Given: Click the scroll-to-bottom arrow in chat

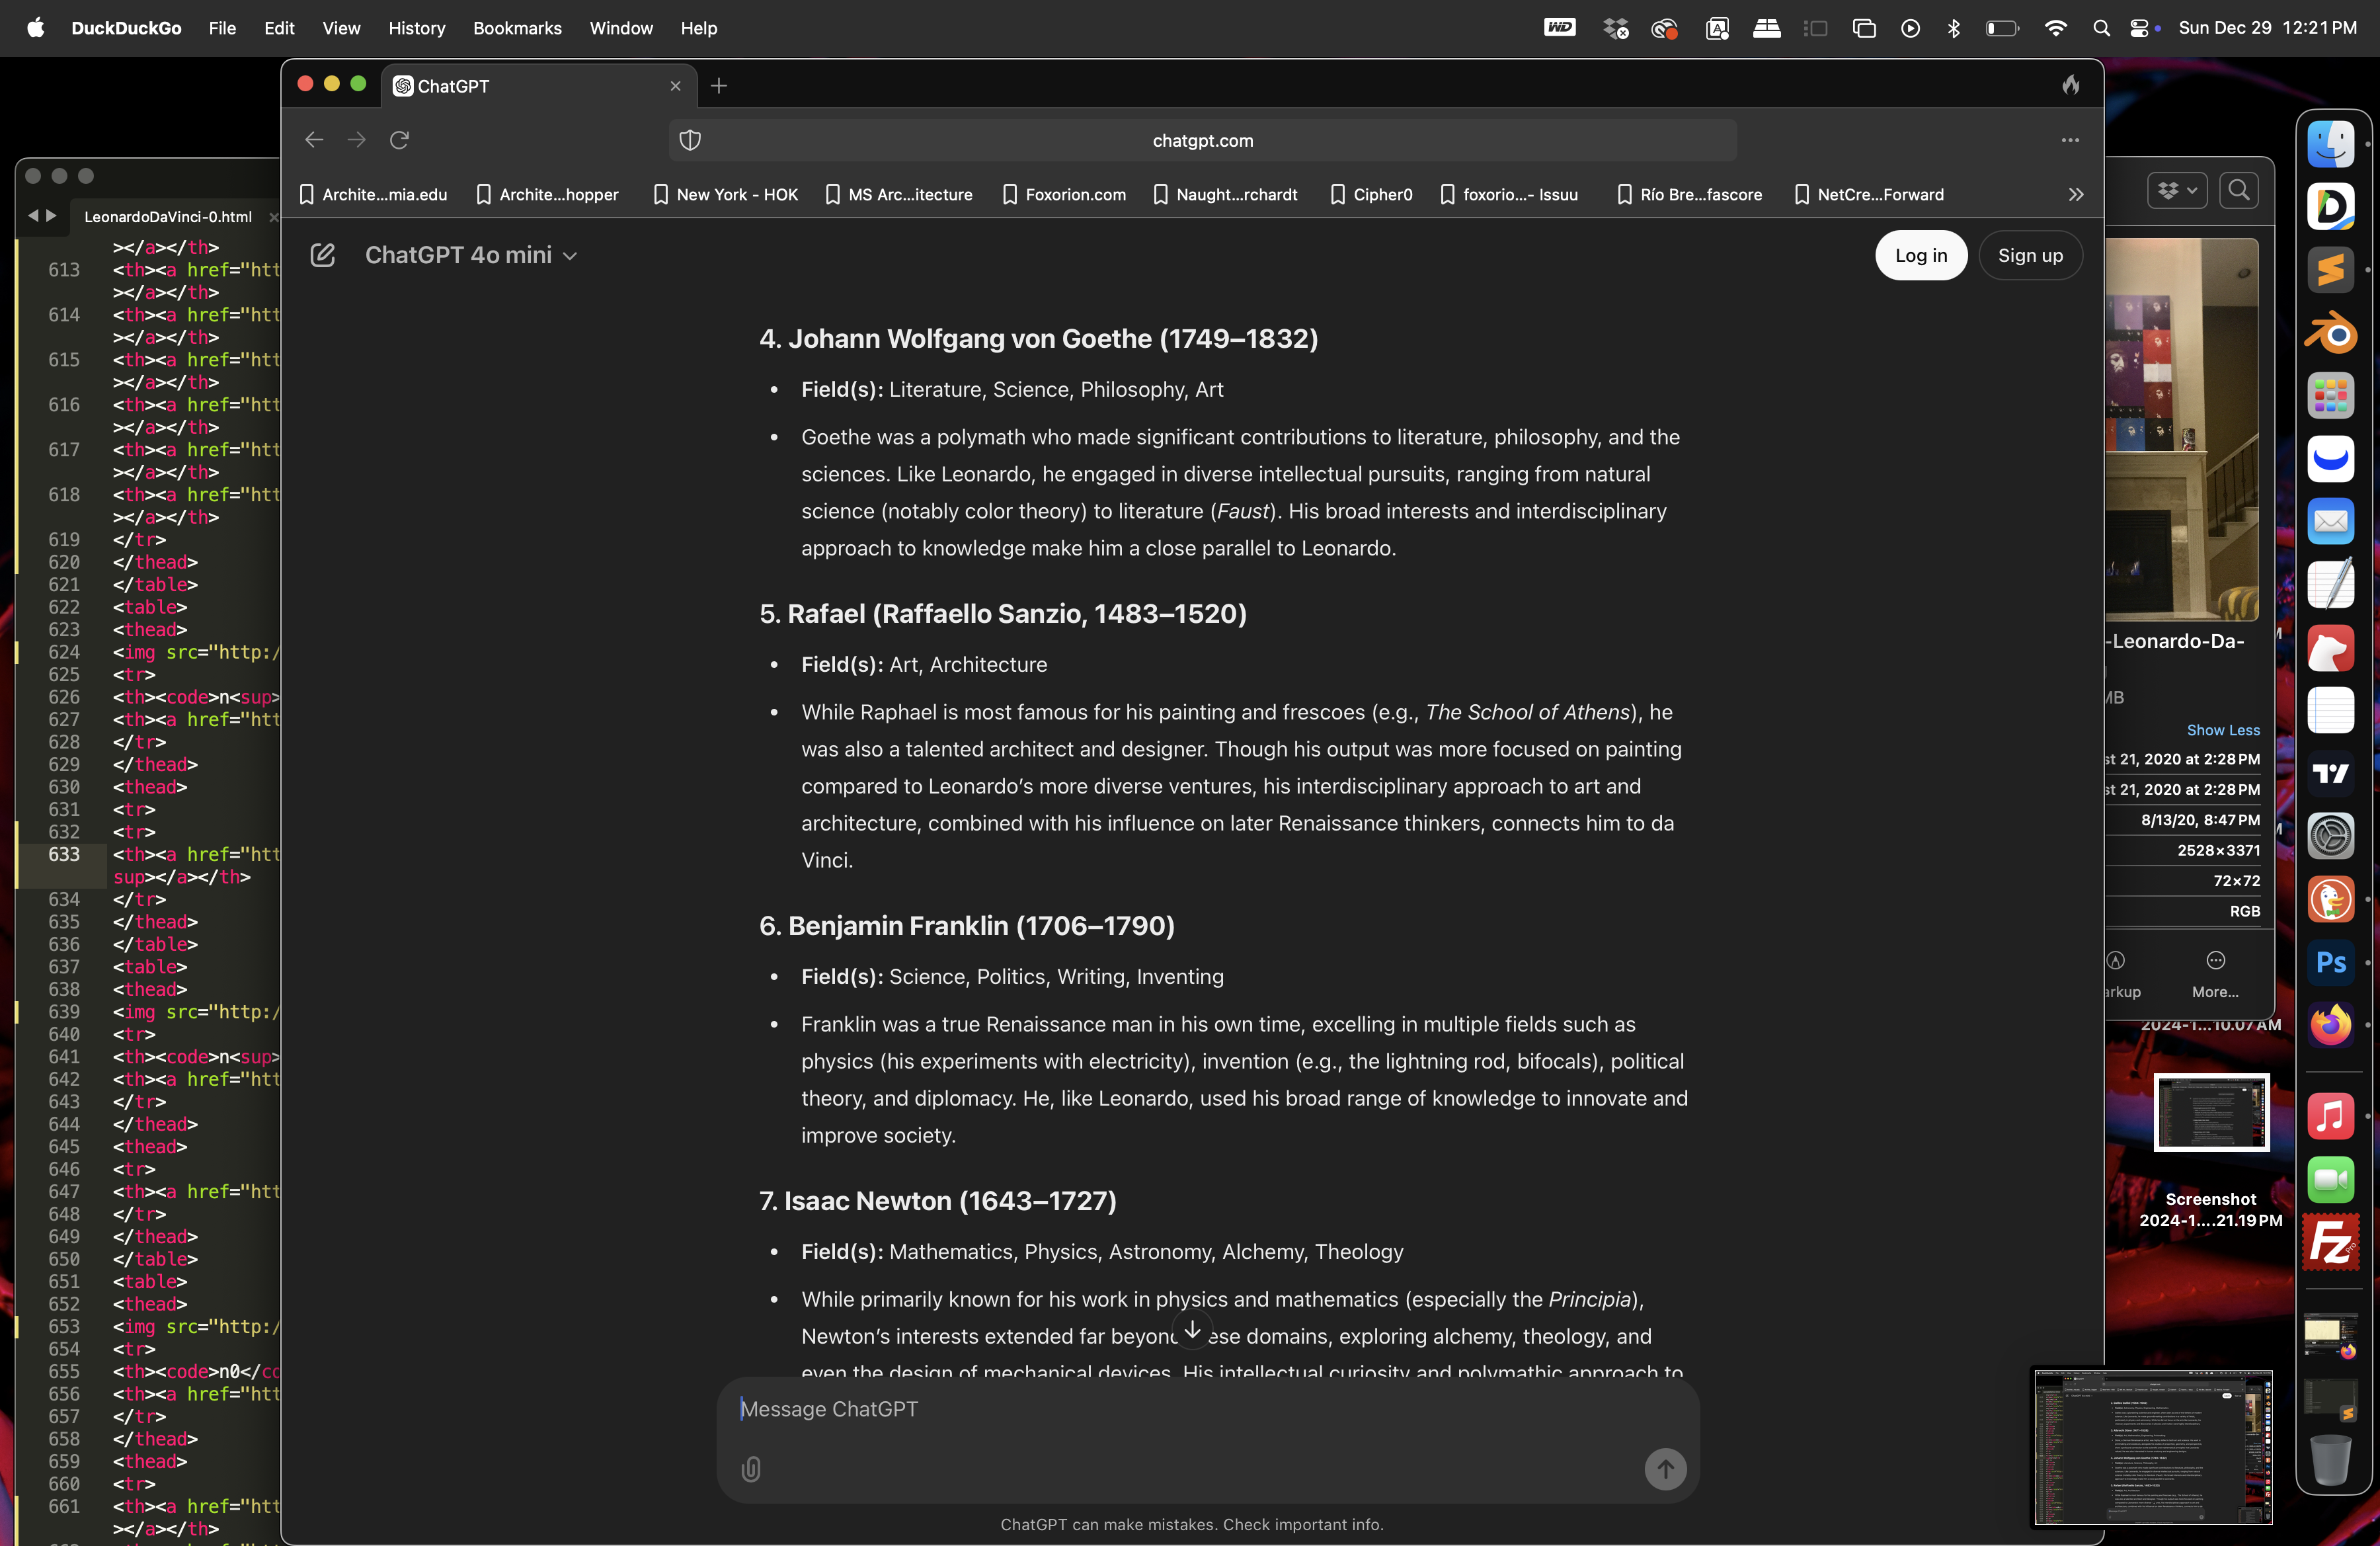Looking at the screenshot, I should [x=1192, y=1329].
